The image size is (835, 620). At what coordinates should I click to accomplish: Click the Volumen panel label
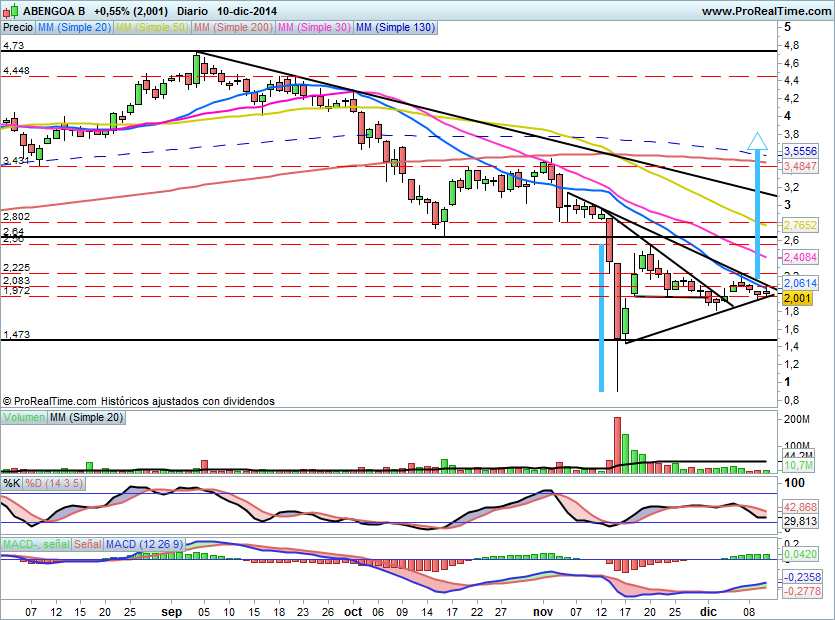point(24,418)
